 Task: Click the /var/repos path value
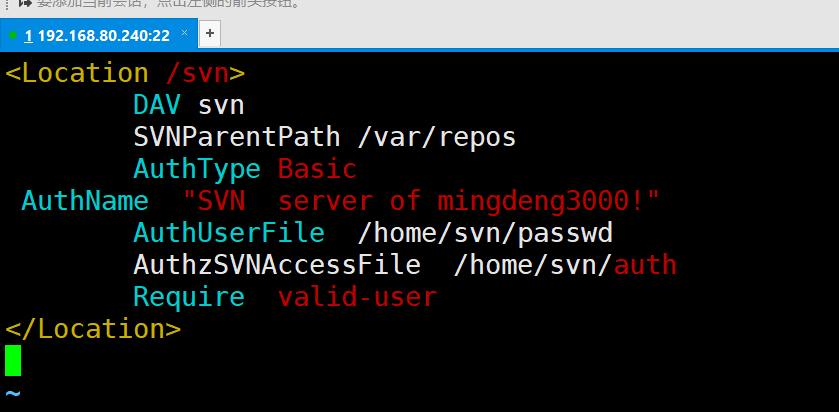(x=437, y=137)
